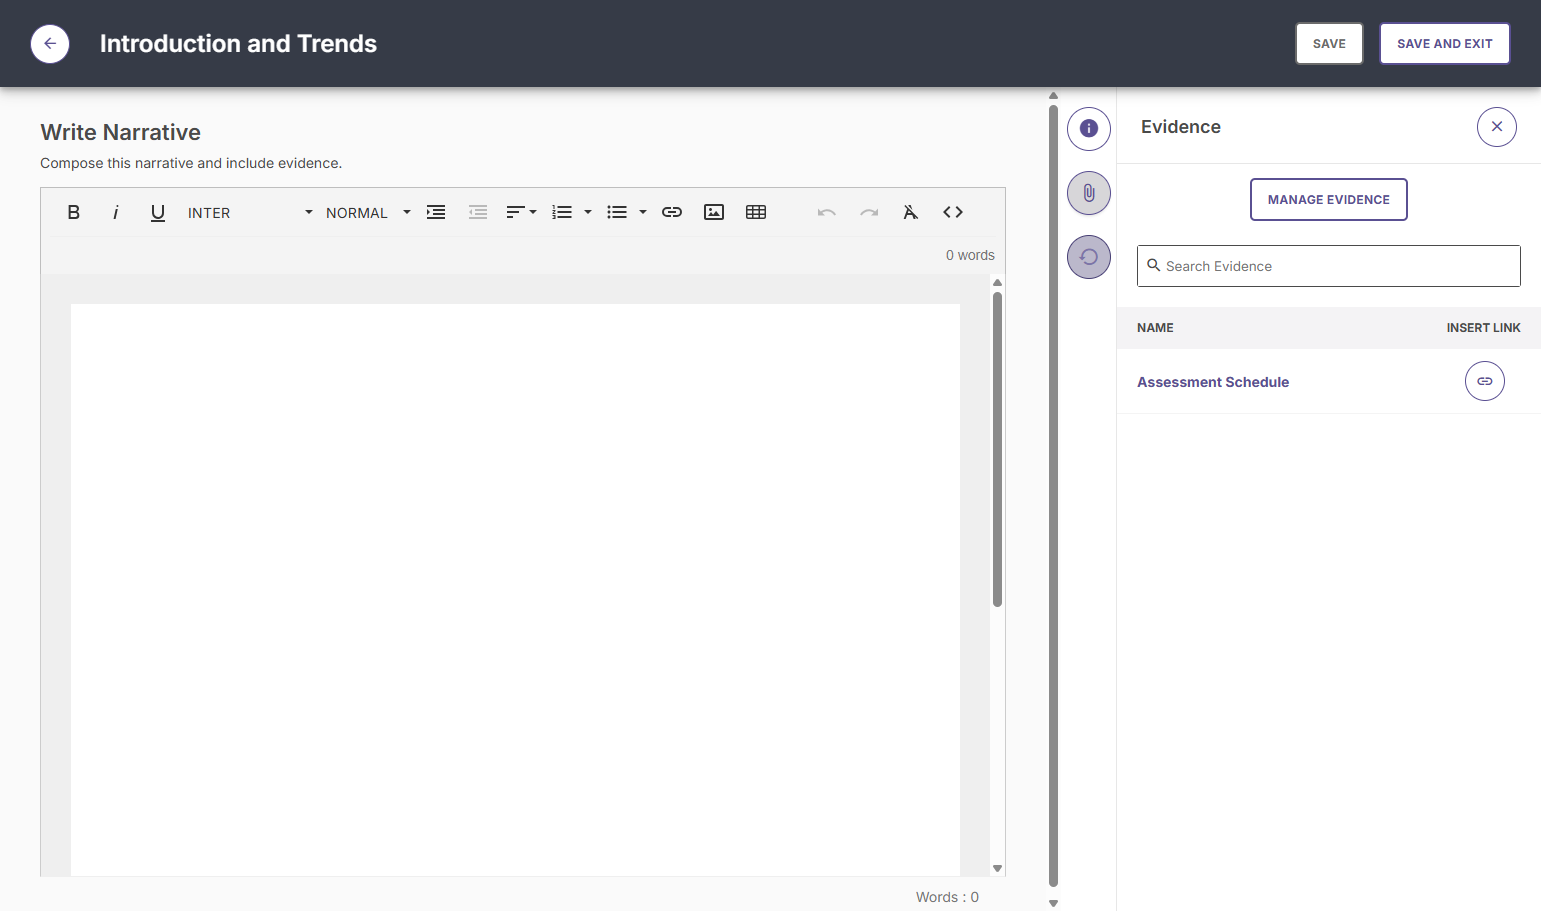Click SAVE AND EXIT
Screen dimensions: 1541x911
pyautogui.click(x=1444, y=44)
